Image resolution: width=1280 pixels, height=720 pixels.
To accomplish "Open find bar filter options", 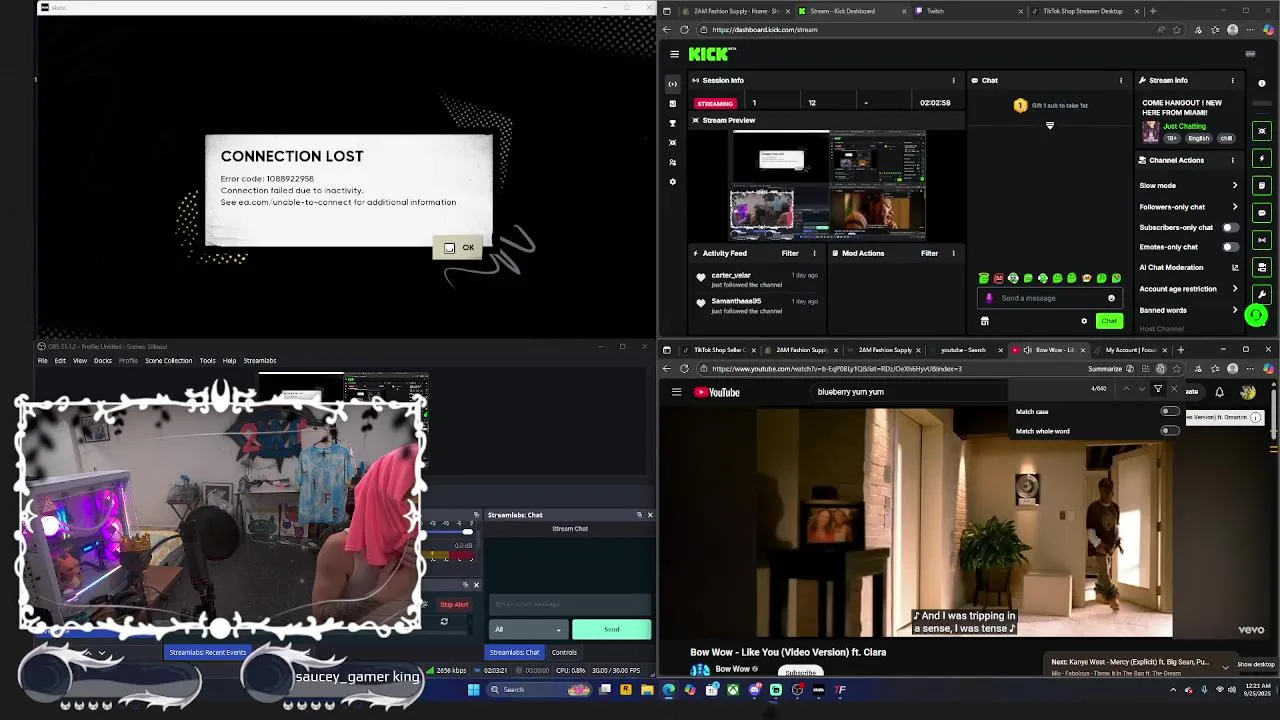I will coord(1158,388).
